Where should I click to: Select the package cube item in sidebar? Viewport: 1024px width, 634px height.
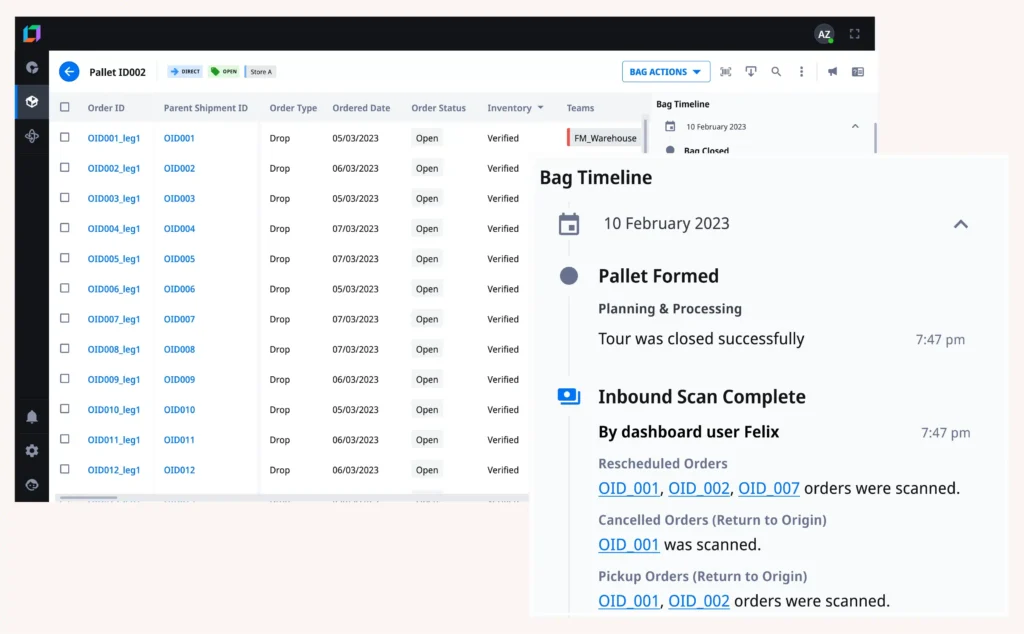[32, 102]
